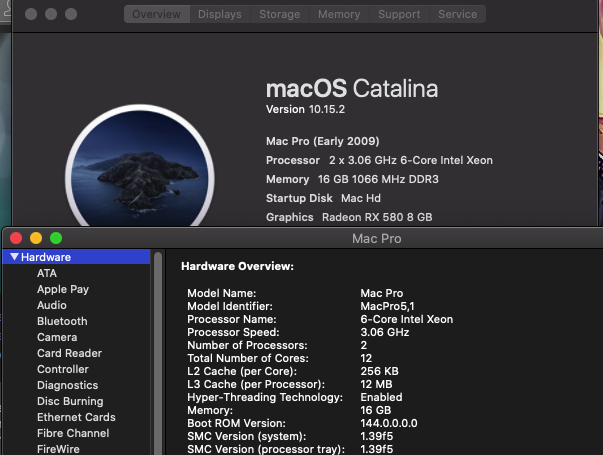Click the '256 KB' L2 cache value

pos(380,371)
